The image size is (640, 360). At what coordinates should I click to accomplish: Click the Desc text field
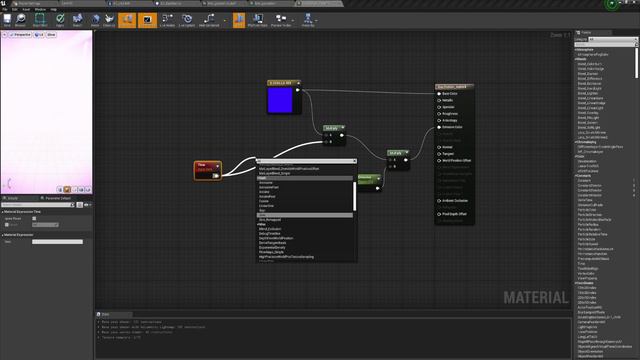[x=58, y=242]
